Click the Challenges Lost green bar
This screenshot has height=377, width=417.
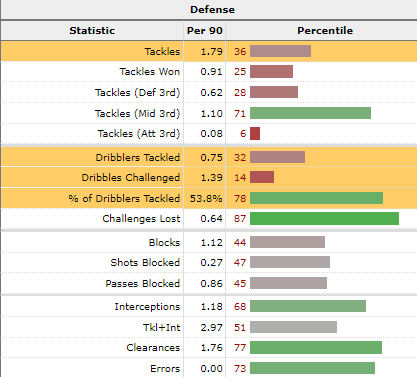(x=324, y=219)
